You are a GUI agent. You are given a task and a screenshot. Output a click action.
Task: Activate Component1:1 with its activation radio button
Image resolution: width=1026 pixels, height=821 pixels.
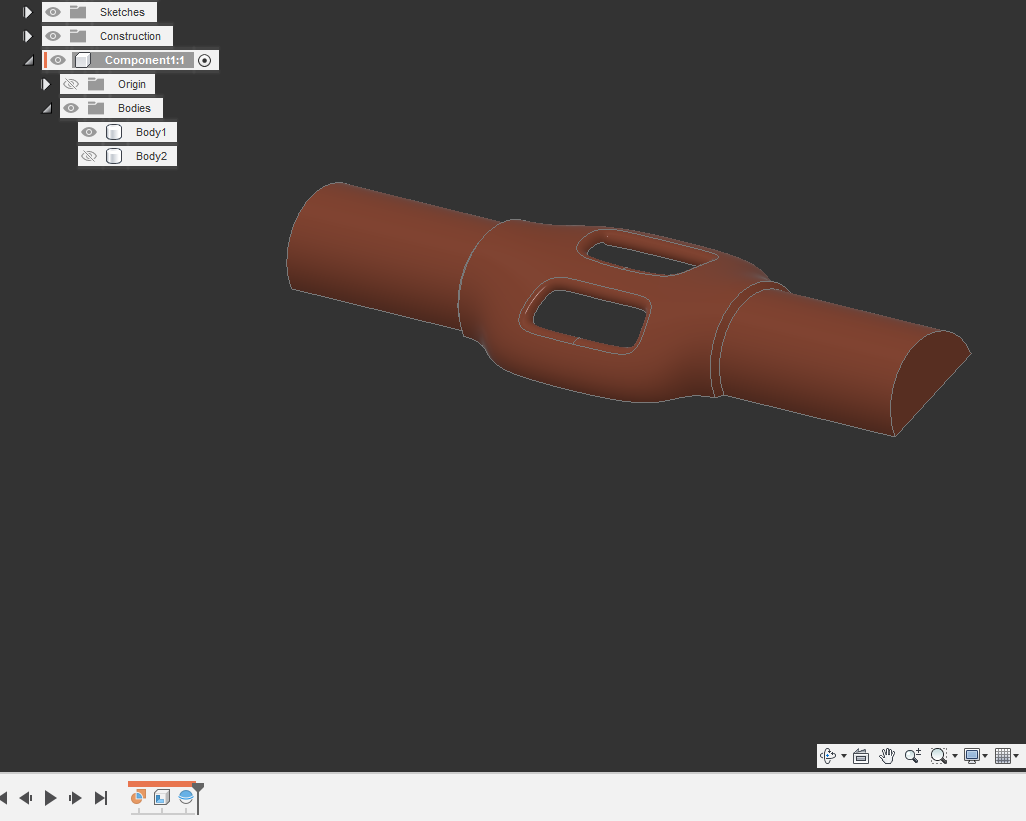click(x=204, y=60)
